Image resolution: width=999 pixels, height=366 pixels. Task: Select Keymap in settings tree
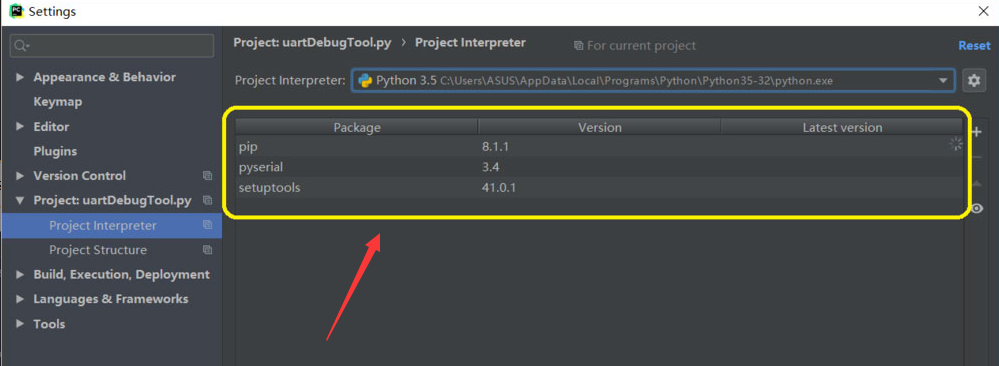pos(57,101)
